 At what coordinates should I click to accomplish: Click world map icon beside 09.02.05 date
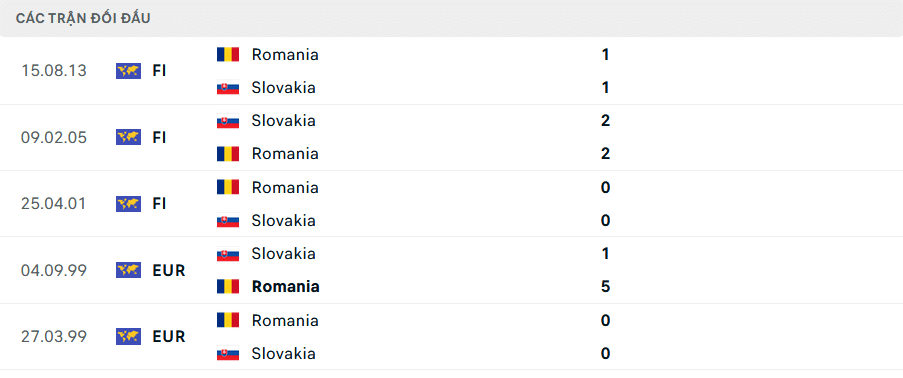pos(128,137)
